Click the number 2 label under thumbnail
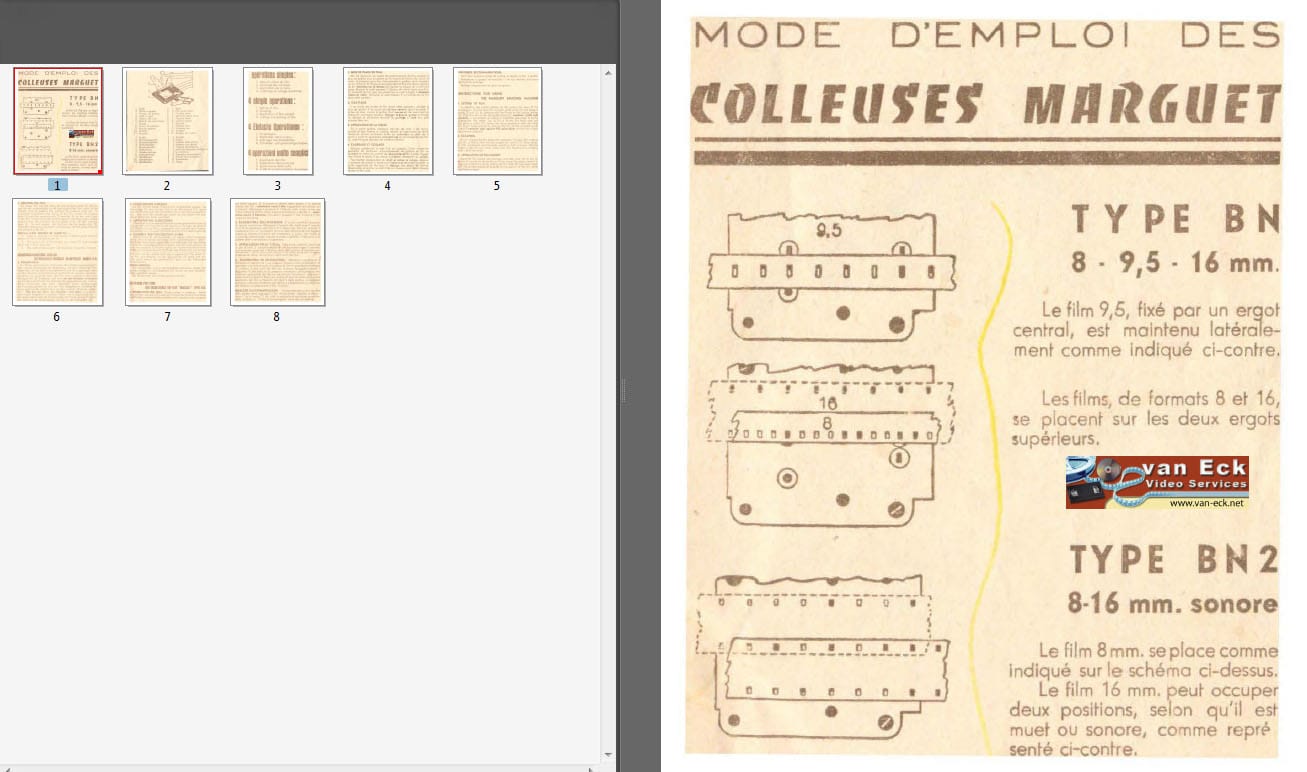Screen dimensions: 1307x772 pos(167,186)
